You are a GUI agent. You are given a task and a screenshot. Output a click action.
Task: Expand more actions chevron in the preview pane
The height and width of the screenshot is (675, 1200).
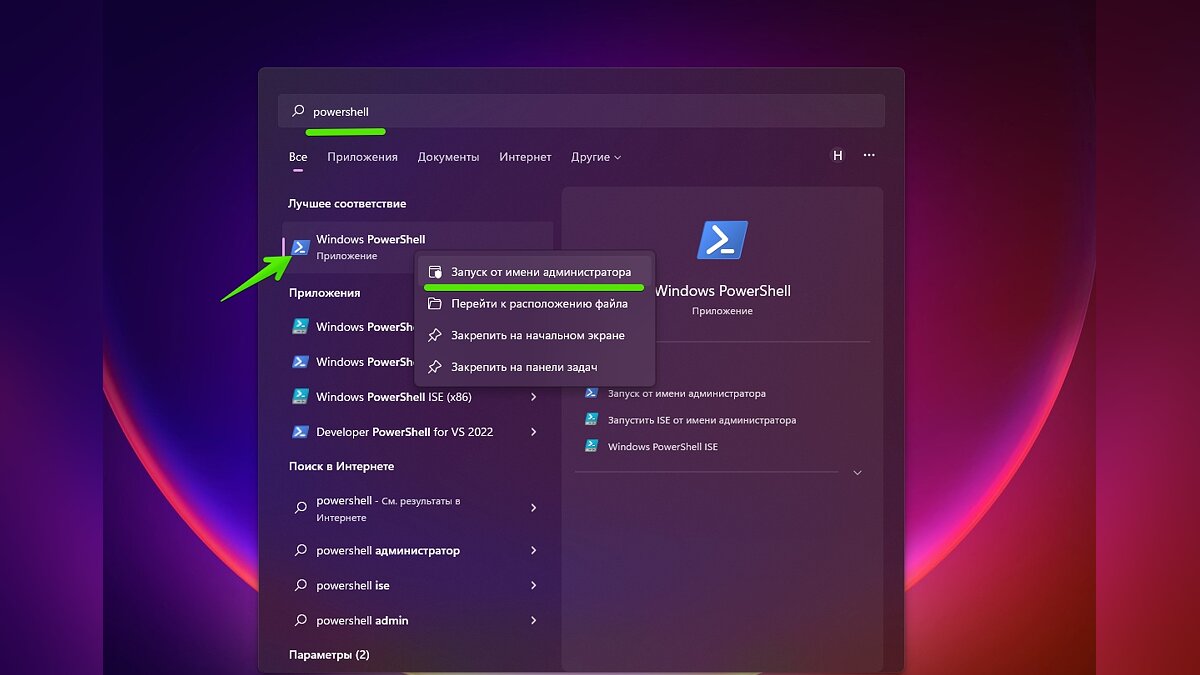tap(857, 473)
